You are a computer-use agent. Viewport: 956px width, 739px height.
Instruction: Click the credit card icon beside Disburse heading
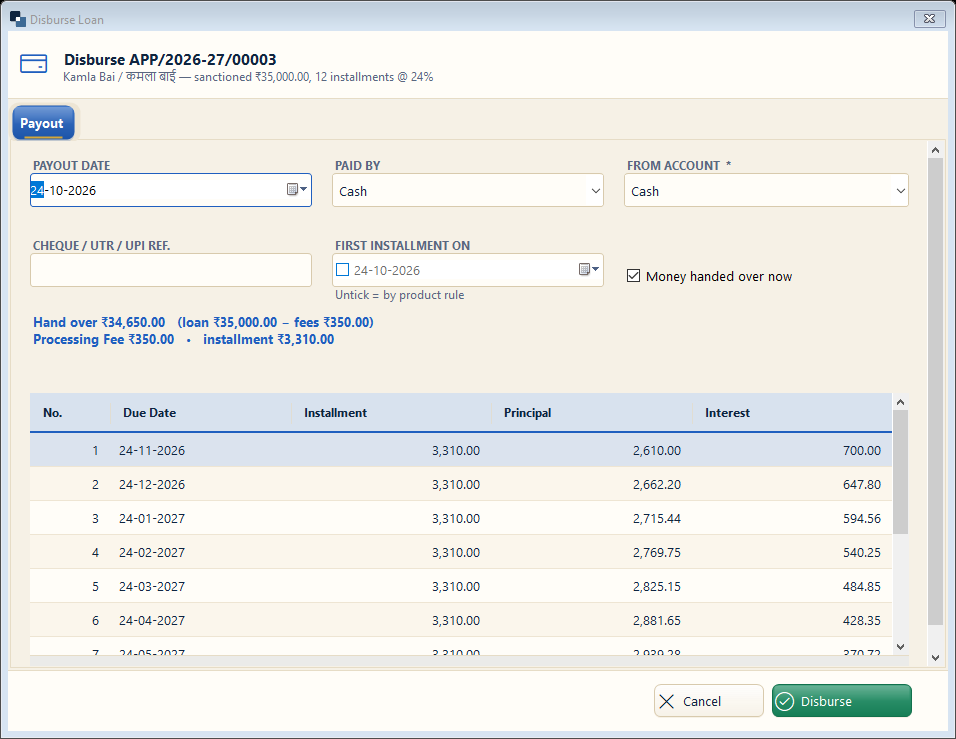click(34, 63)
